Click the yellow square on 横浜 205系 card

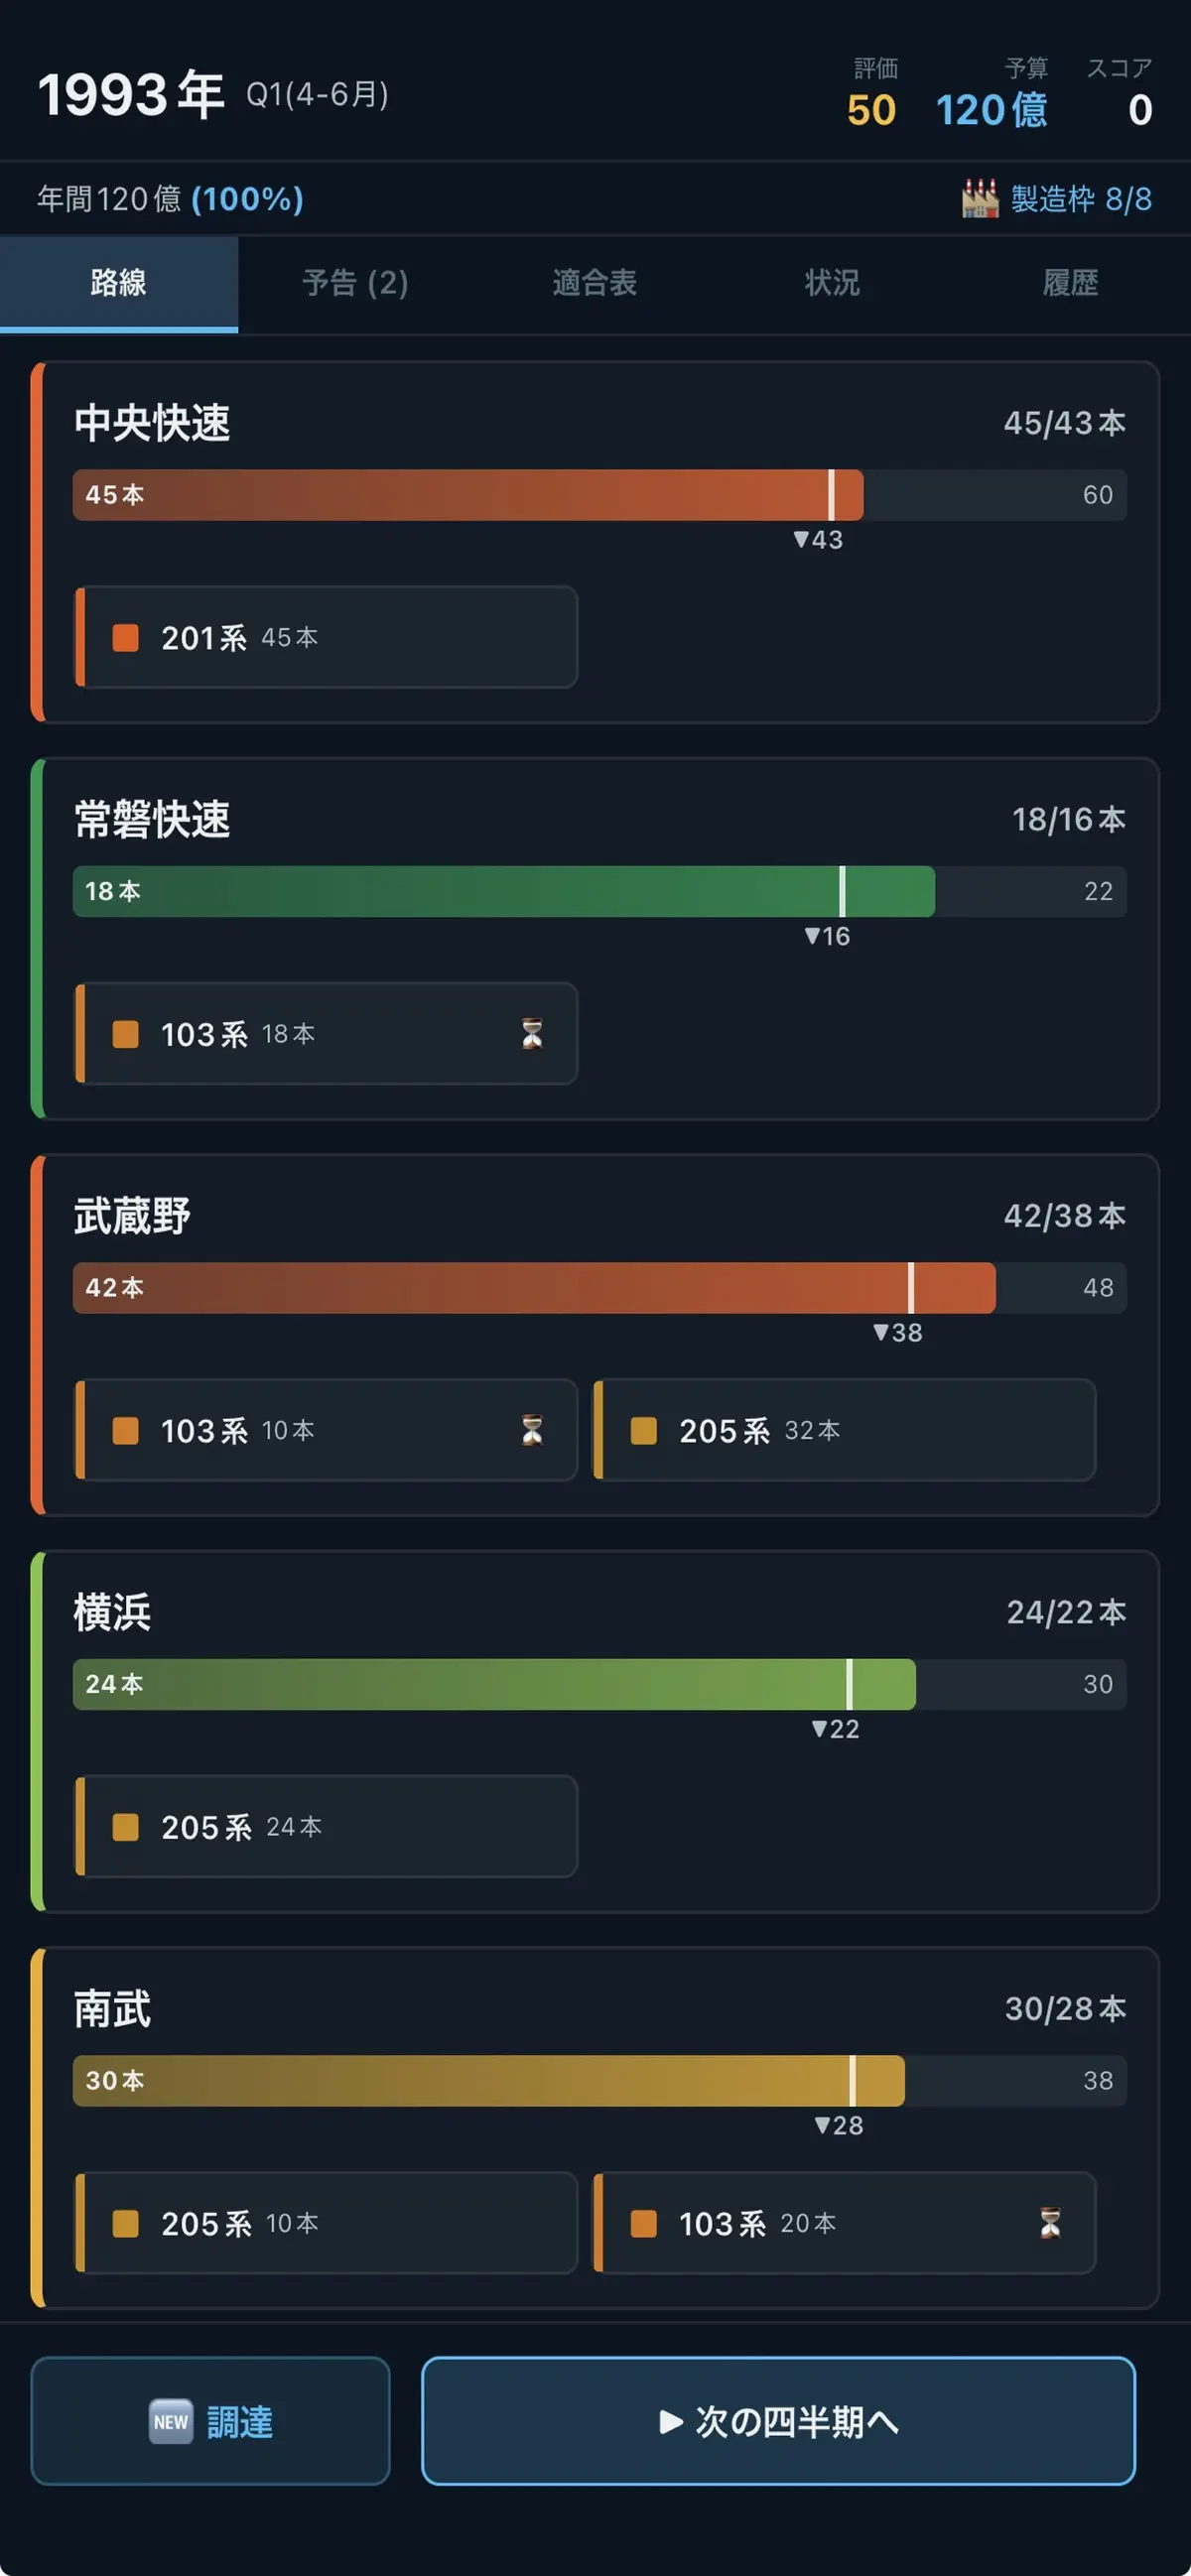tap(125, 1826)
